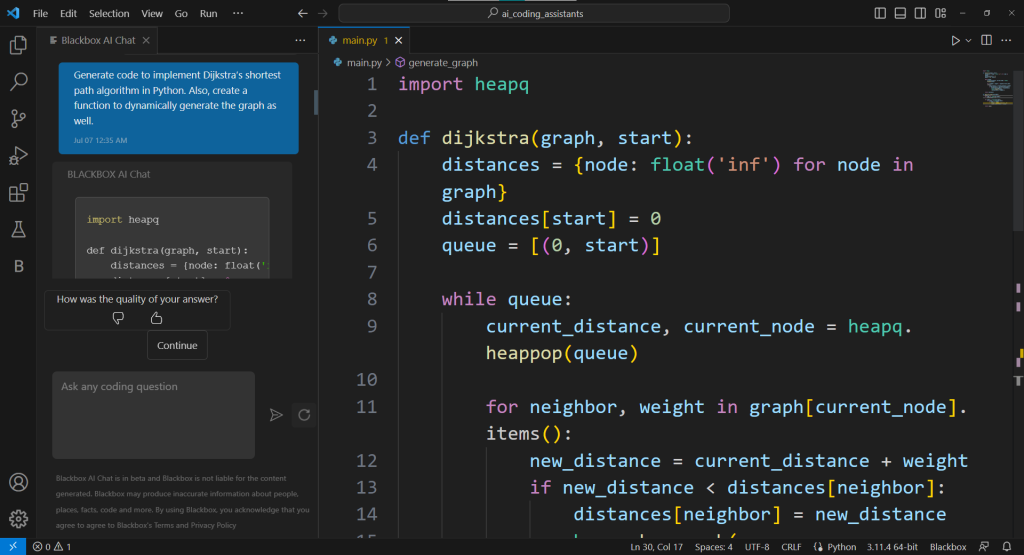
Task: Open the File menu
Action: (40, 13)
